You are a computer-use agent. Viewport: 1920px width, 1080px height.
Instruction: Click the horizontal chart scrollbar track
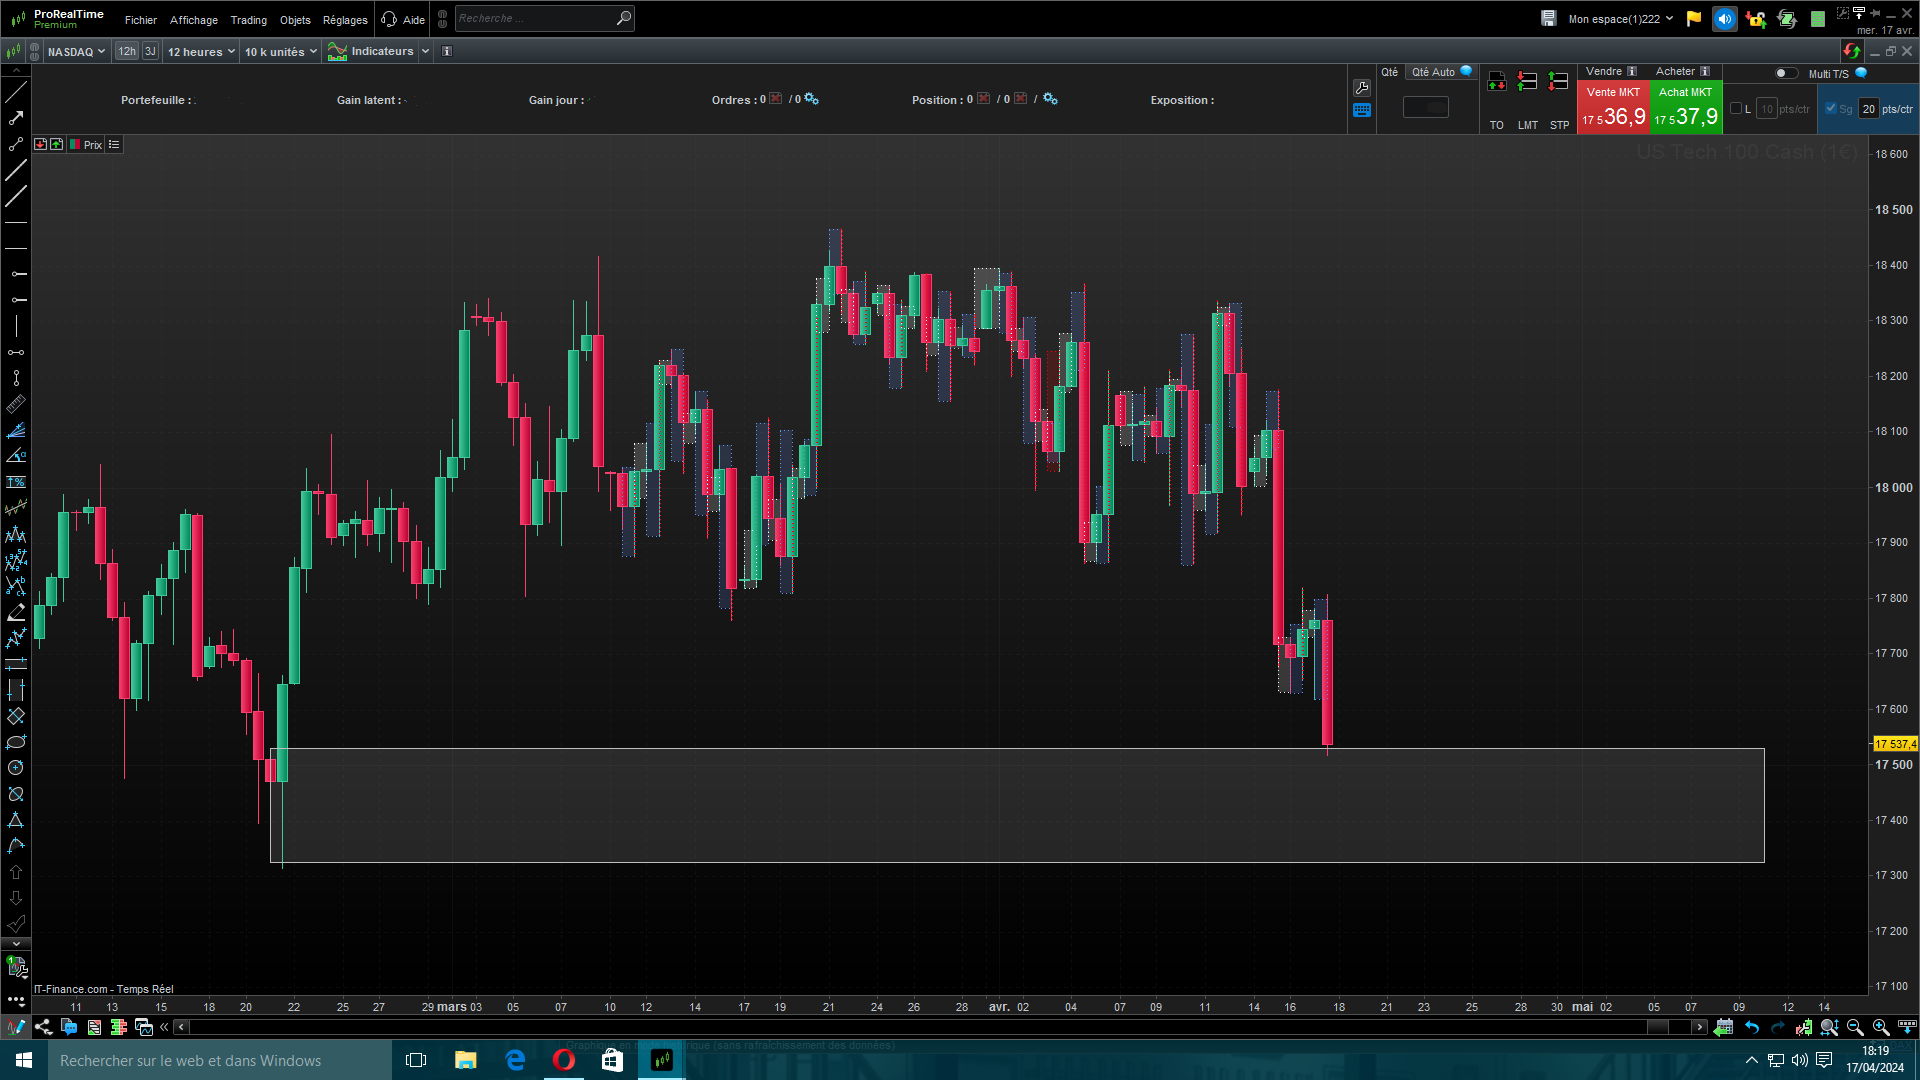click(x=900, y=1027)
